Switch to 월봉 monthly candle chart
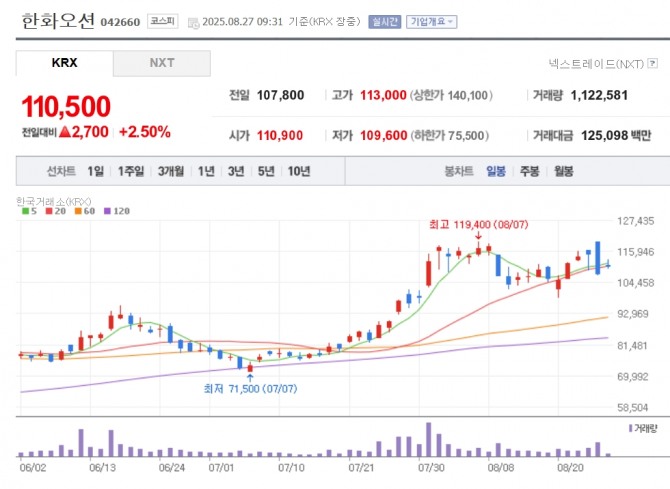The image size is (670, 489). click(x=563, y=171)
